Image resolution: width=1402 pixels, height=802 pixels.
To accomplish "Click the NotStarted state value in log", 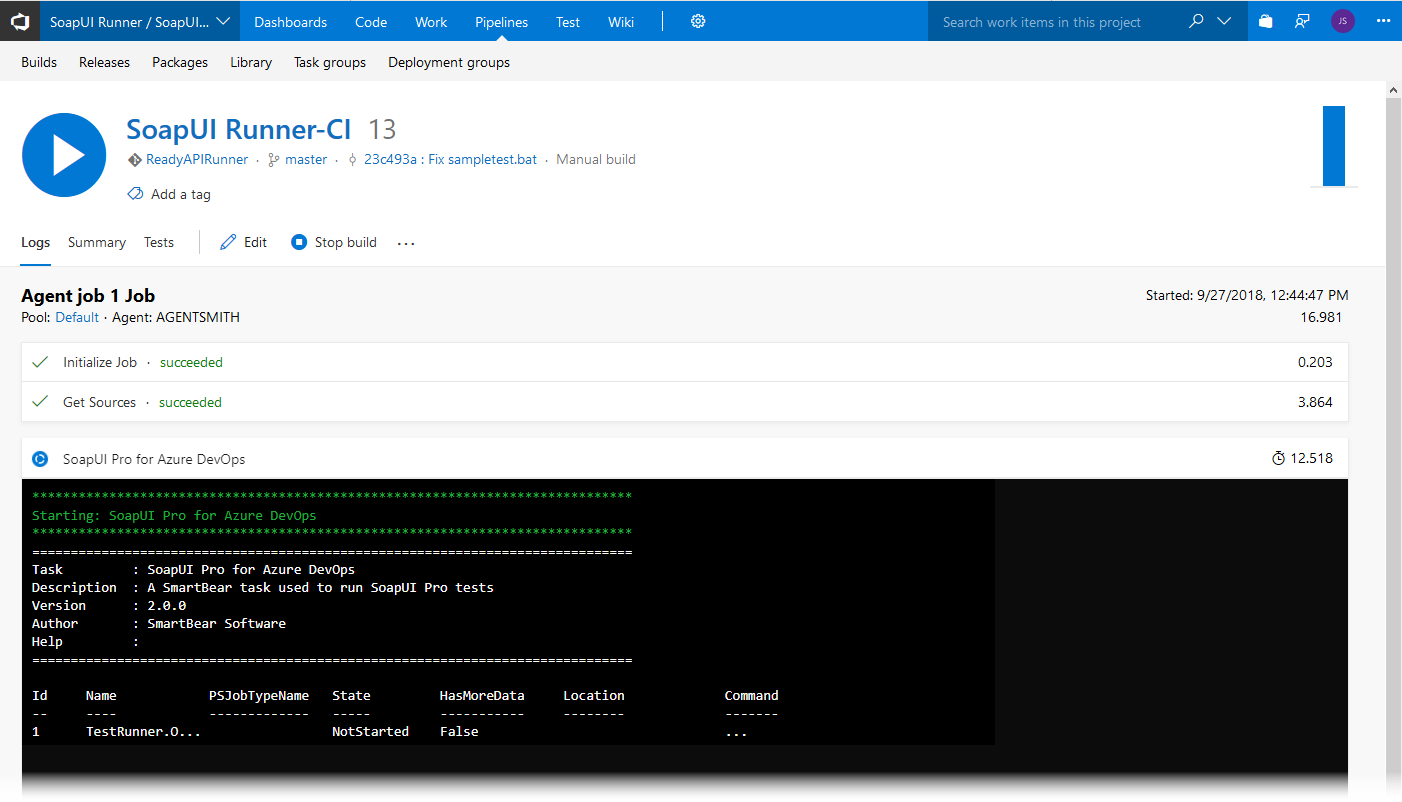I will 370,731.
